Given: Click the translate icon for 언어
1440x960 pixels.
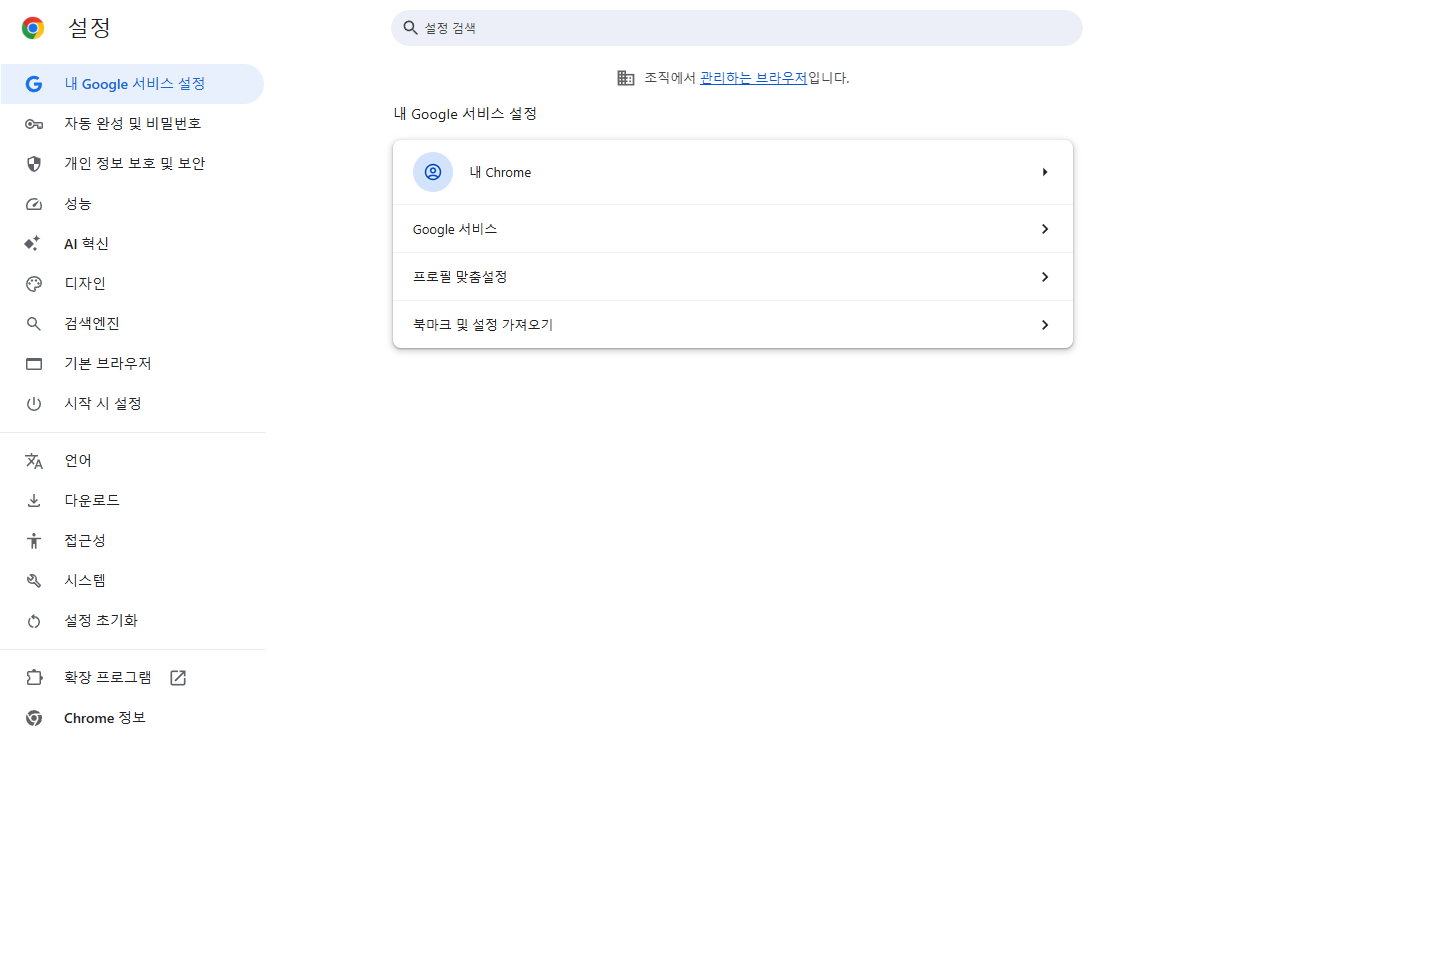Looking at the screenshot, I should [34, 461].
